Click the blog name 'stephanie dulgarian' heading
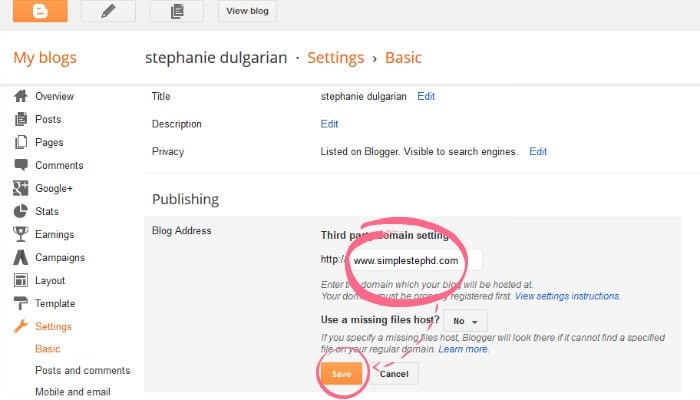Image resolution: width=700 pixels, height=400 pixels. [216, 58]
